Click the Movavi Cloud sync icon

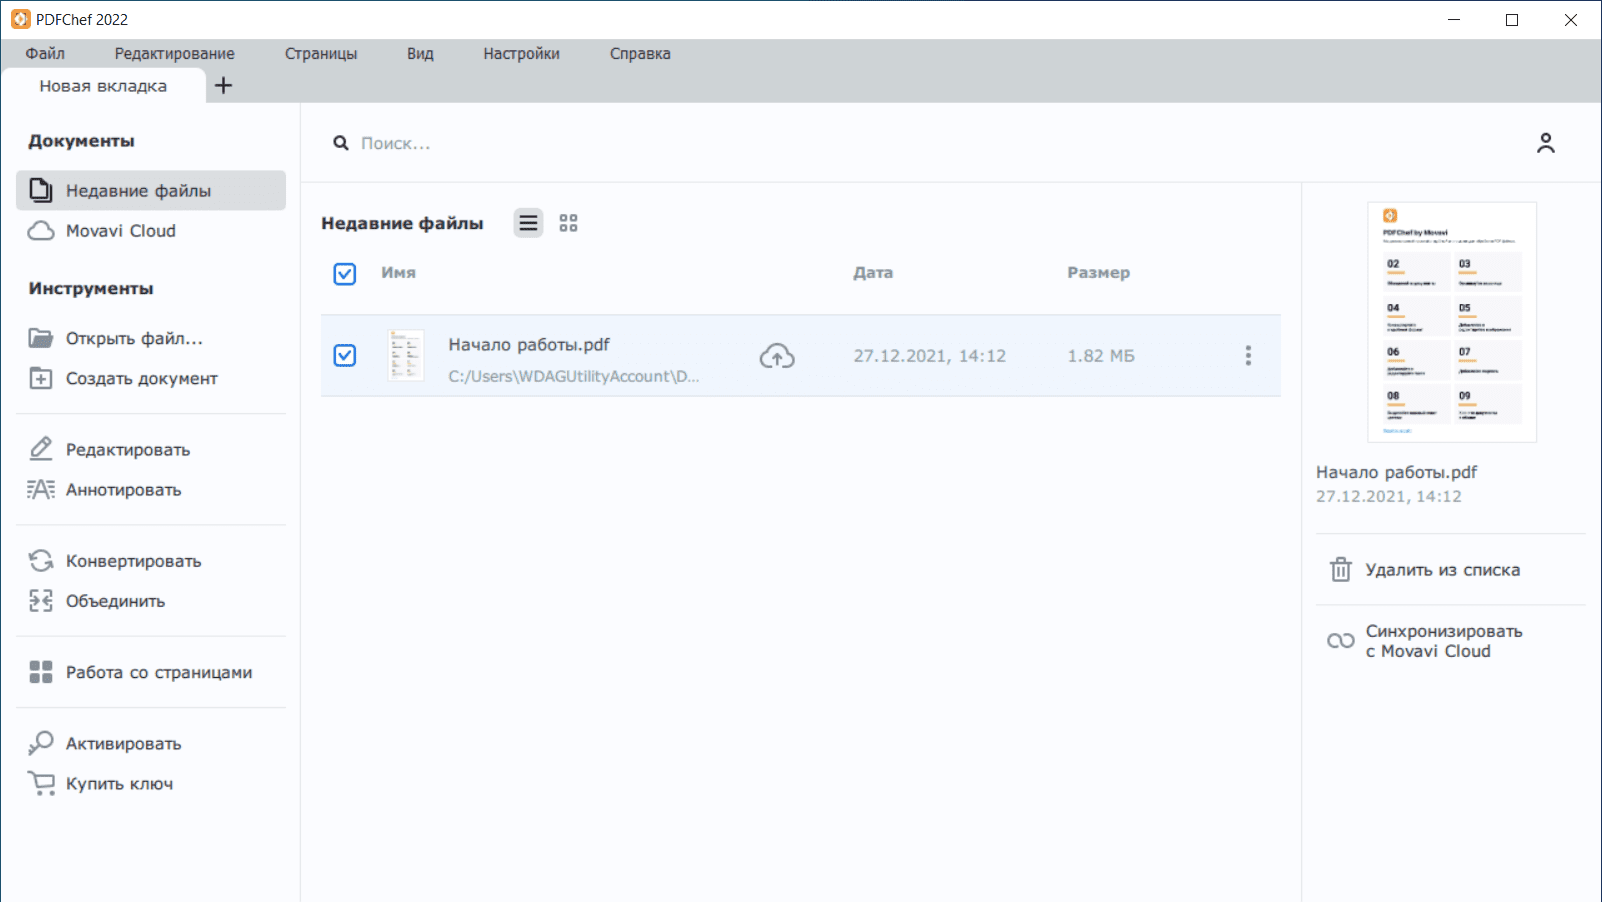(x=1341, y=641)
